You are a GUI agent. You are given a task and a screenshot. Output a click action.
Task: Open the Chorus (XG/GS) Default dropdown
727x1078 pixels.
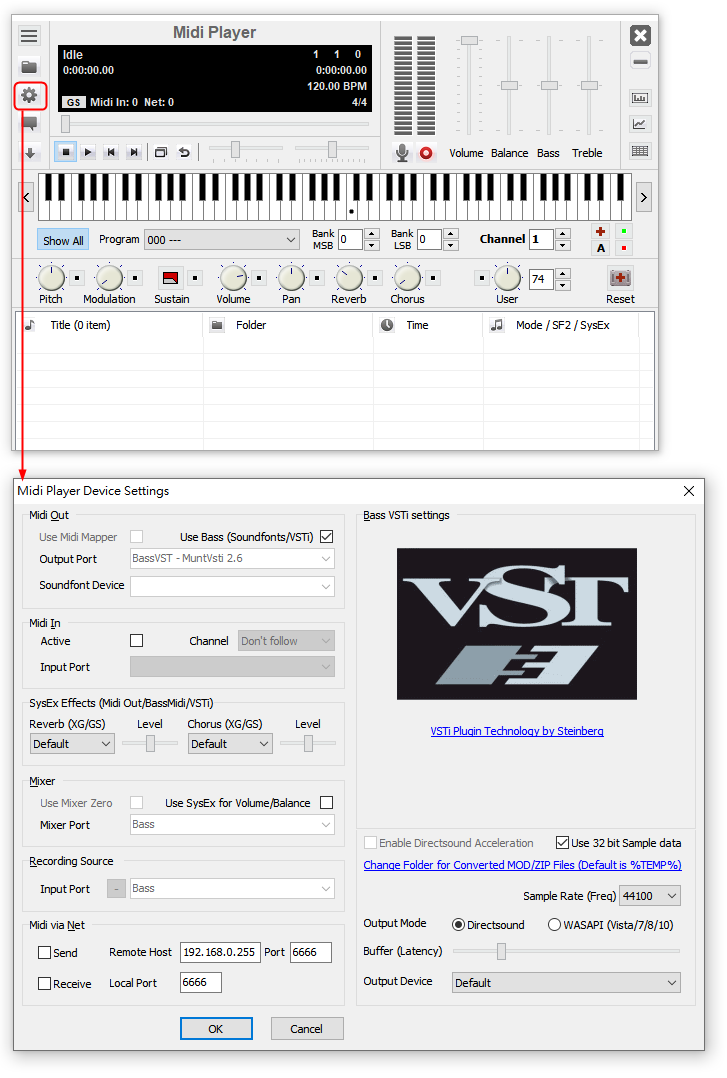coord(230,743)
